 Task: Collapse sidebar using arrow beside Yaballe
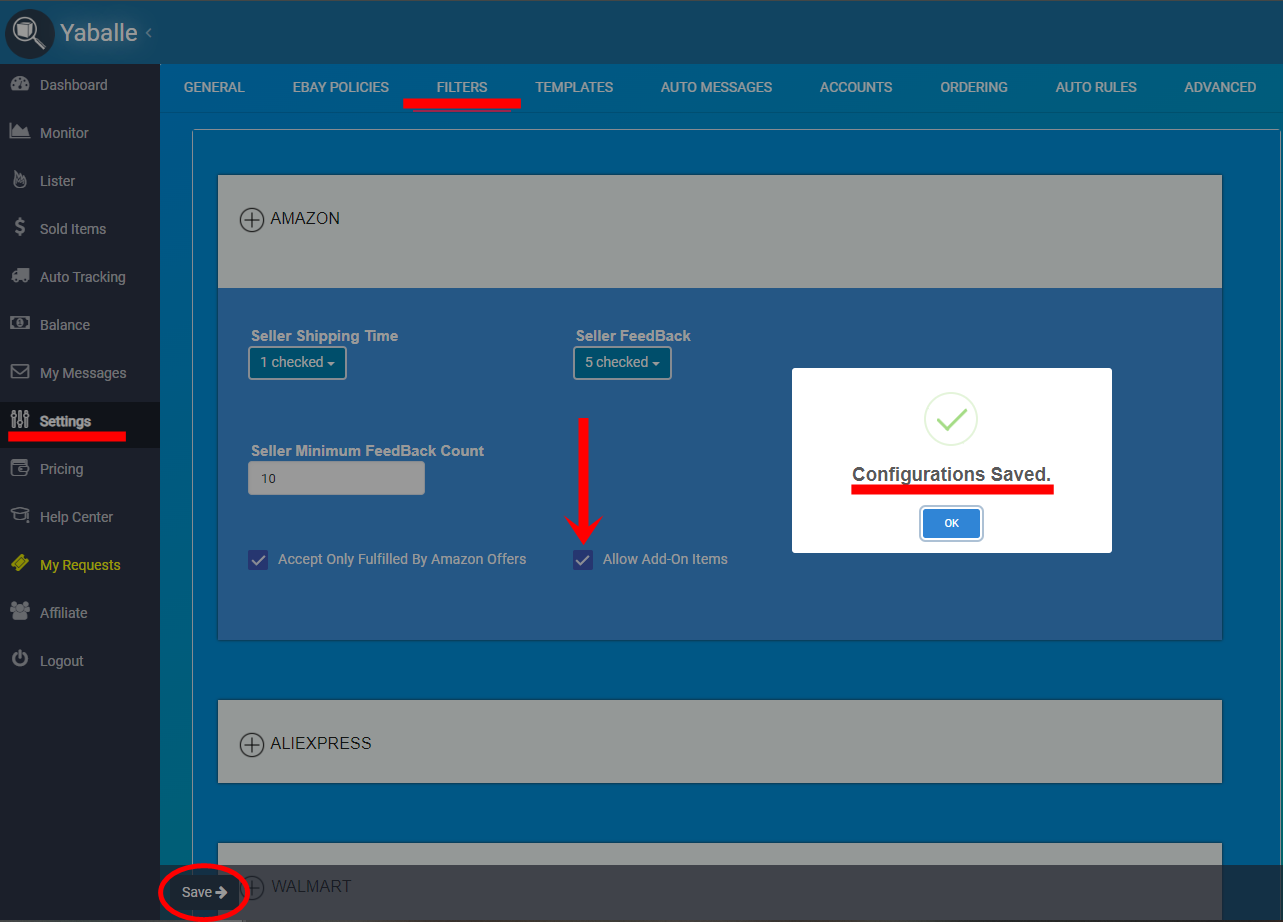[149, 33]
